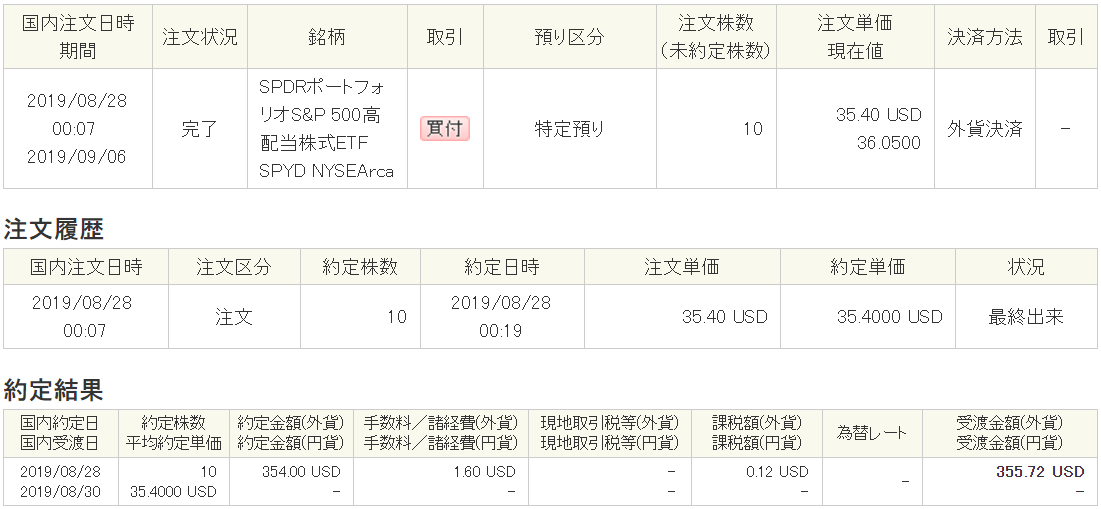Click the red 買付 badge
This screenshot has height=509, width=1101.
[445, 129]
